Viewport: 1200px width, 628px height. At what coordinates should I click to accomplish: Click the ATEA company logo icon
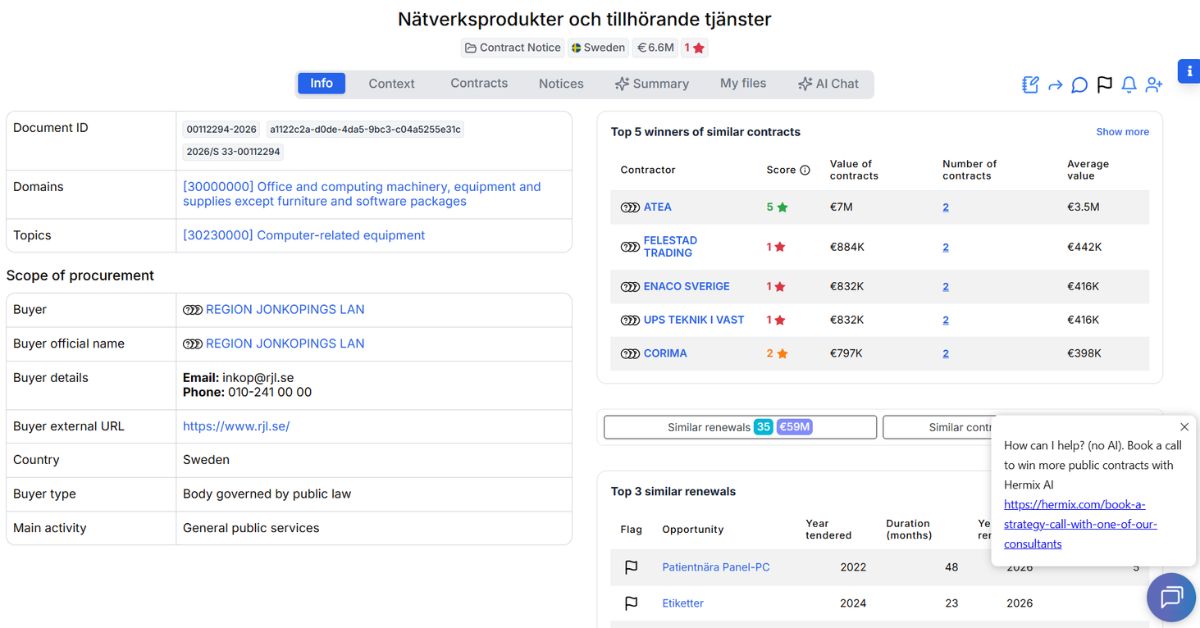(631, 207)
